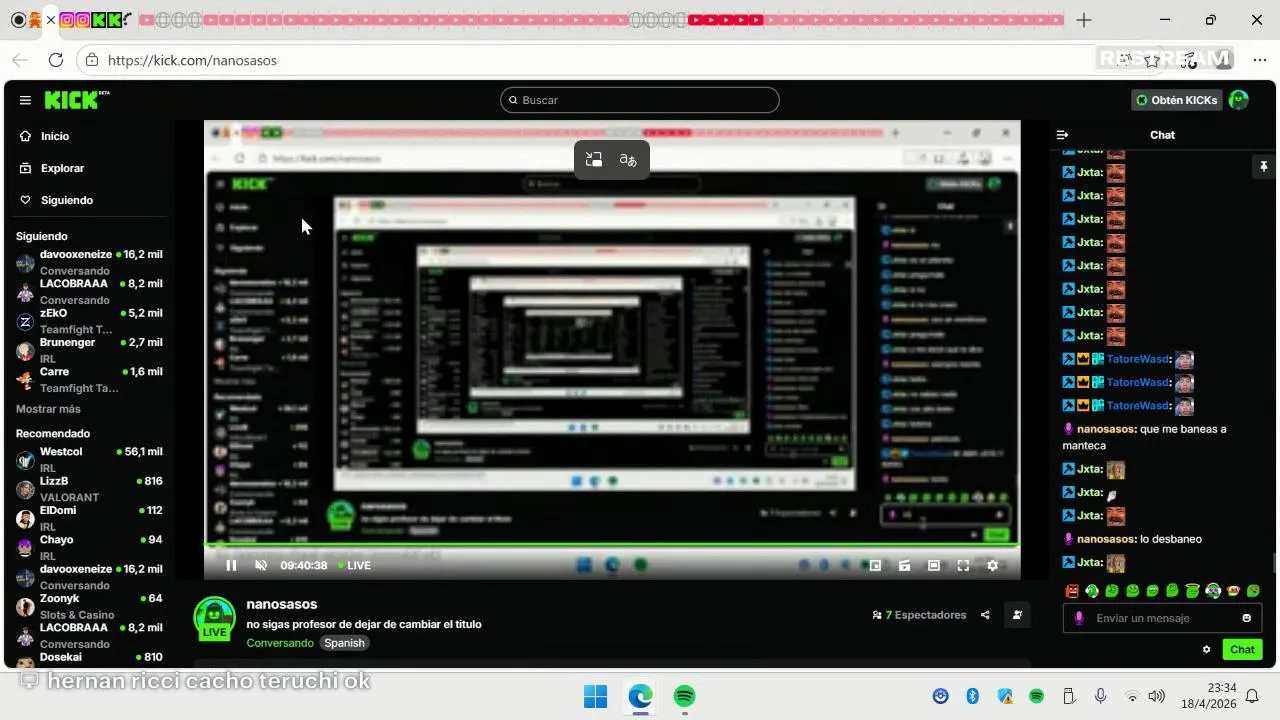Jump to LIVE indicator in player
1280x720 pixels.
click(354, 565)
